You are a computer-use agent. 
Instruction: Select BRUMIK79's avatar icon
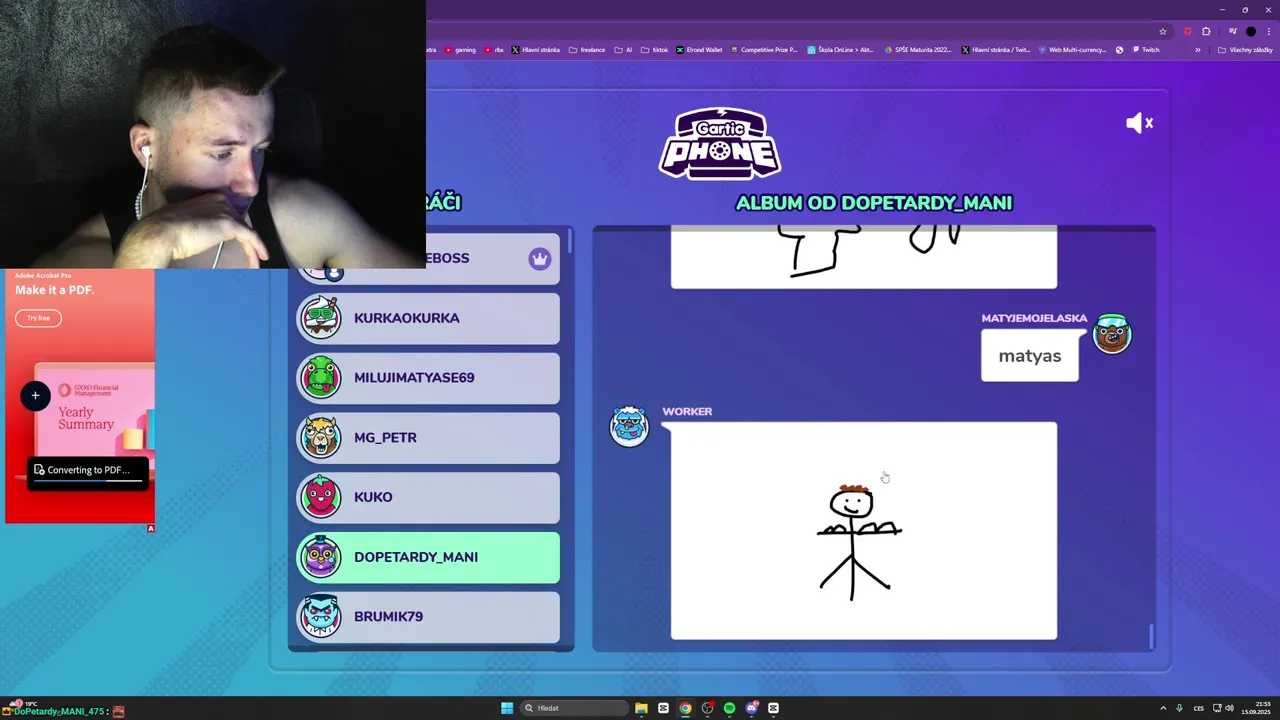(x=321, y=616)
